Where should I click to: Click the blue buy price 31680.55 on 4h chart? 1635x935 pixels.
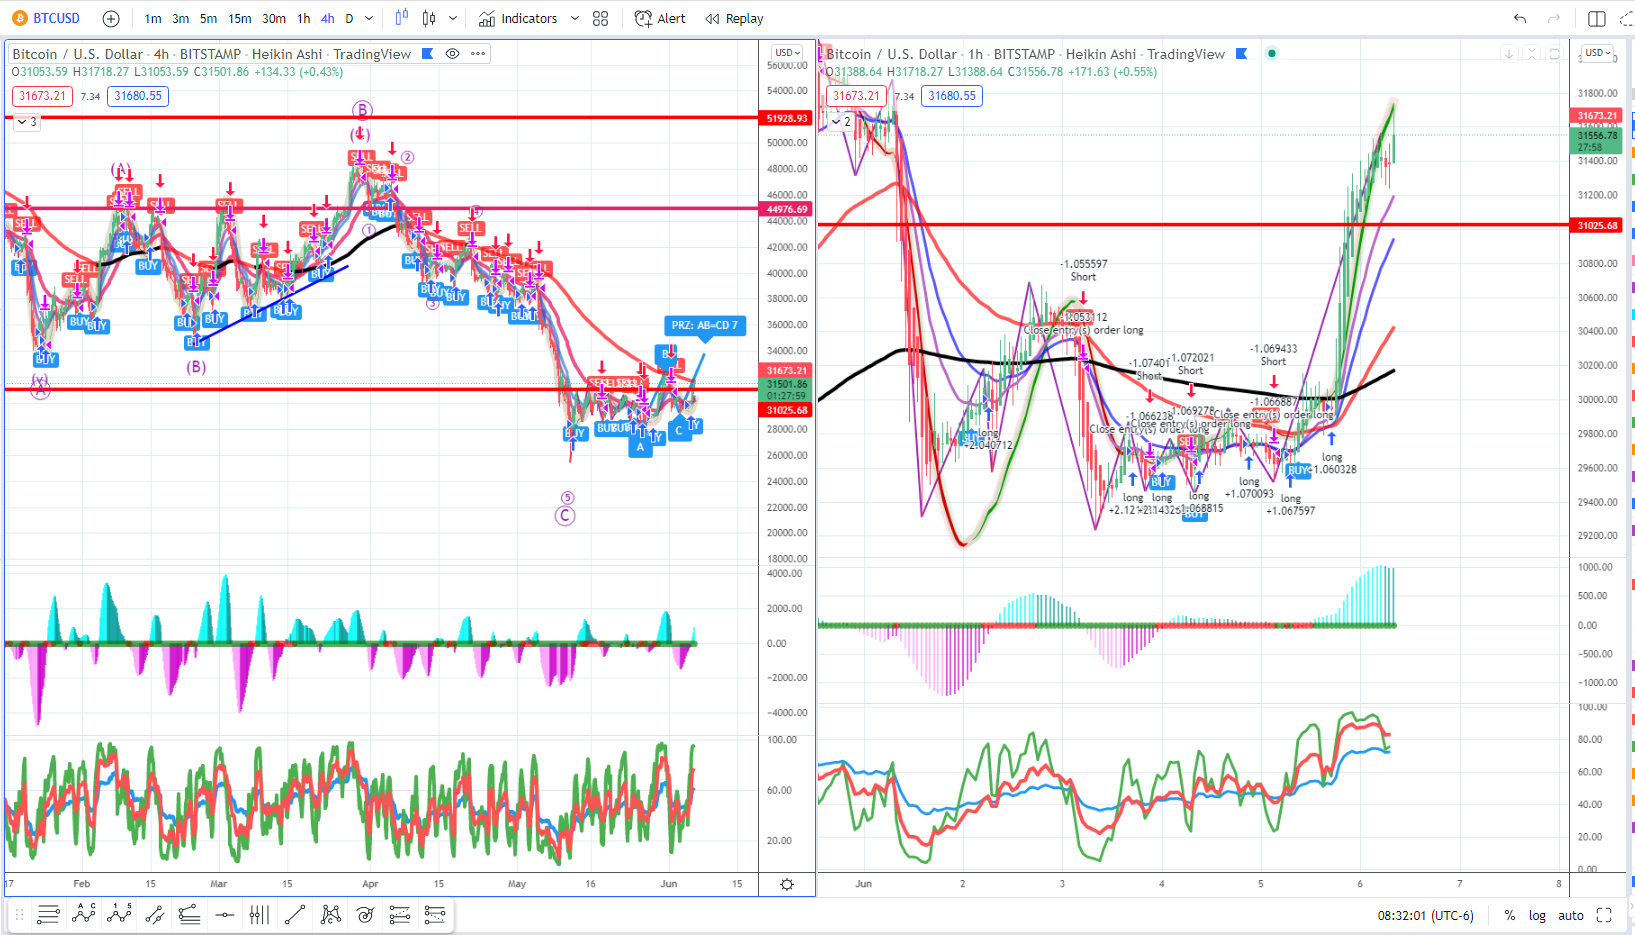(x=138, y=96)
